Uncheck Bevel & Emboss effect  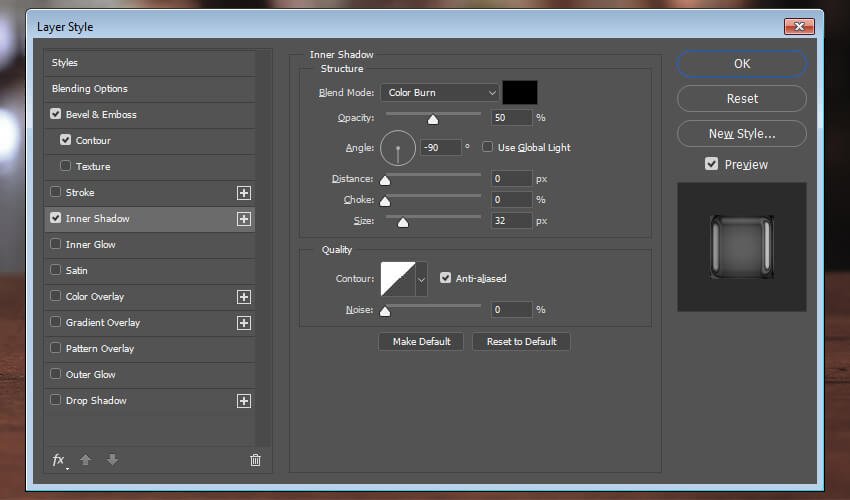(55, 114)
